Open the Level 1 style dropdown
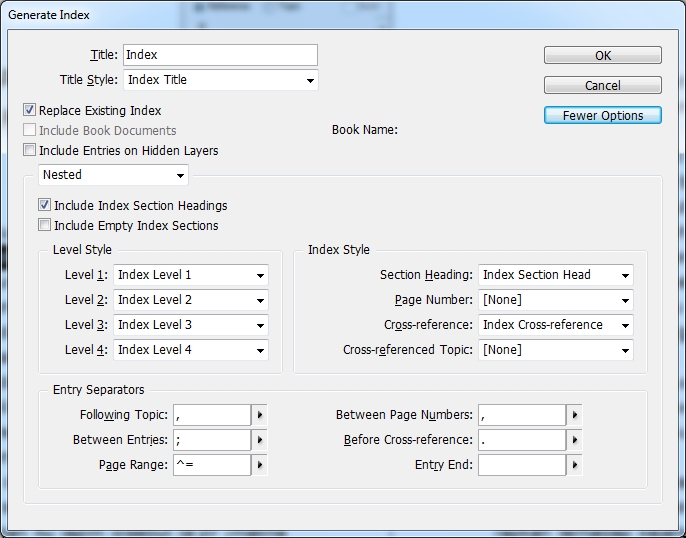 191,275
